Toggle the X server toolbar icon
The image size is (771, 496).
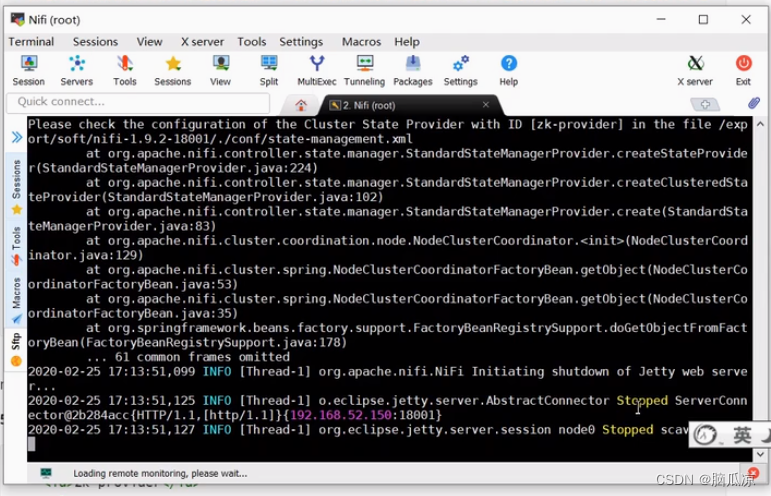[x=695, y=71]
